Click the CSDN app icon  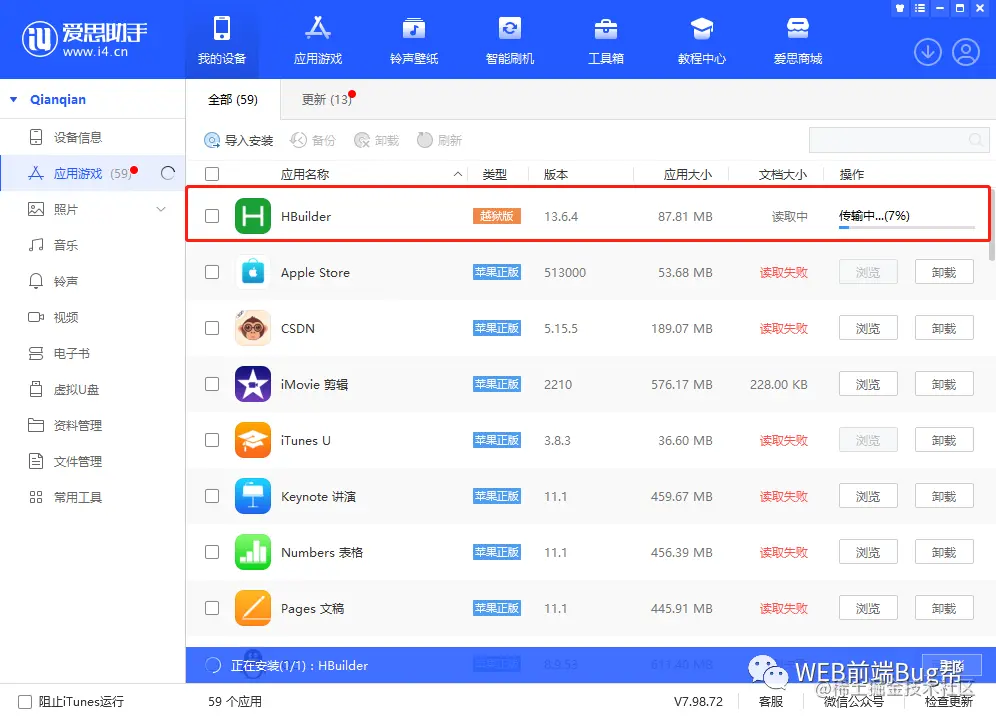click(x=253, y=328)
